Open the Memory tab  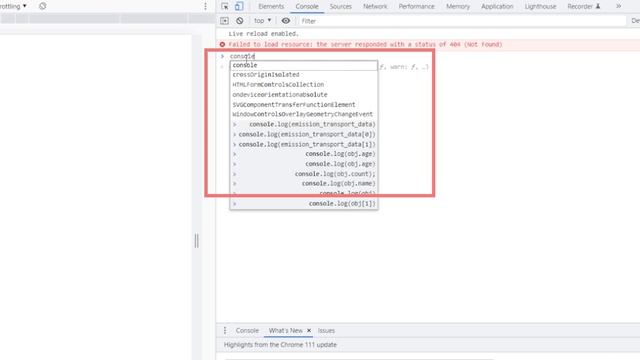[x=458, y=7]
